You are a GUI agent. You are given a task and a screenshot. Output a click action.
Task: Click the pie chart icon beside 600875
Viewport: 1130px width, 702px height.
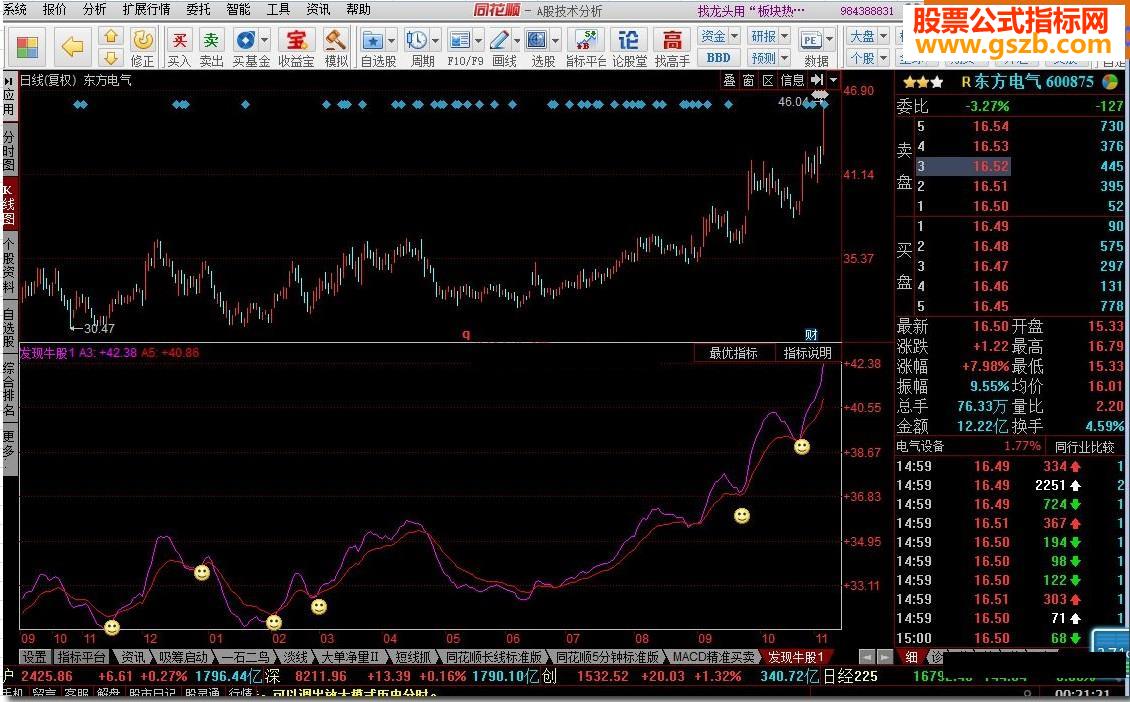(1110, 81)
